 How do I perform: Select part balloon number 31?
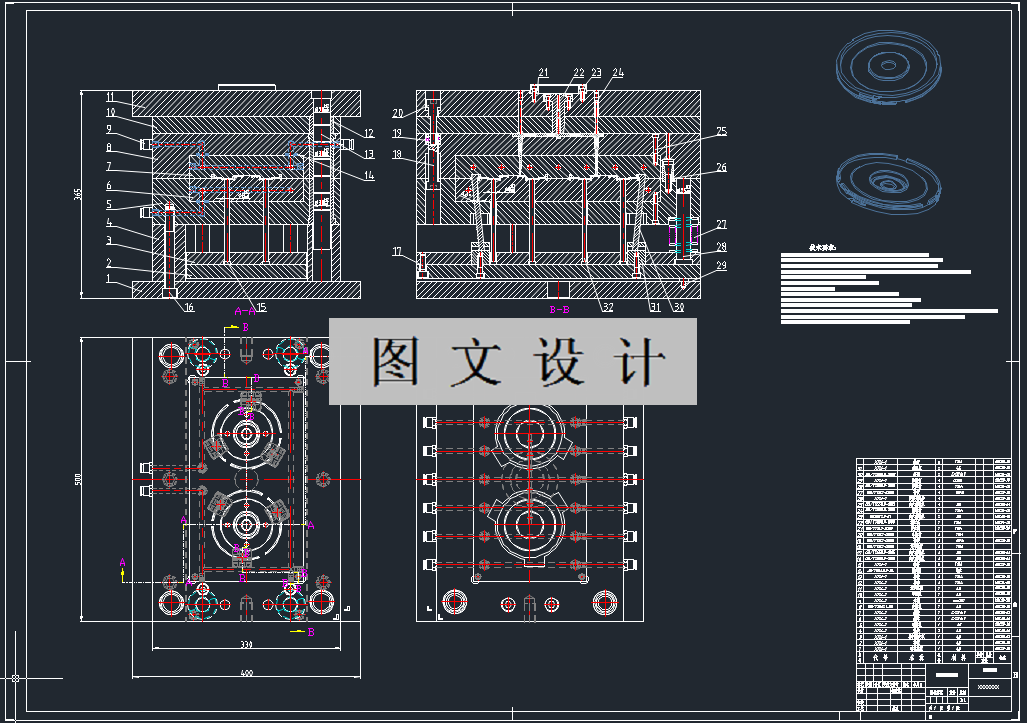point(655,307)
